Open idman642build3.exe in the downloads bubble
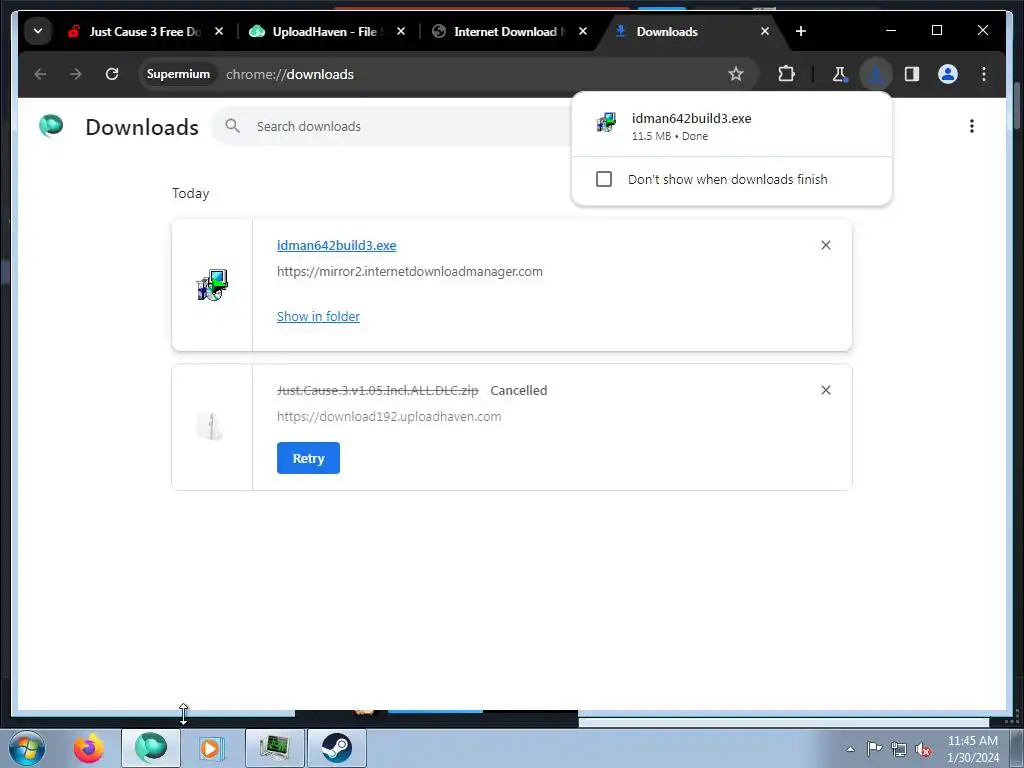Screen dimensions: 1024x768 (x=731, y=125)
